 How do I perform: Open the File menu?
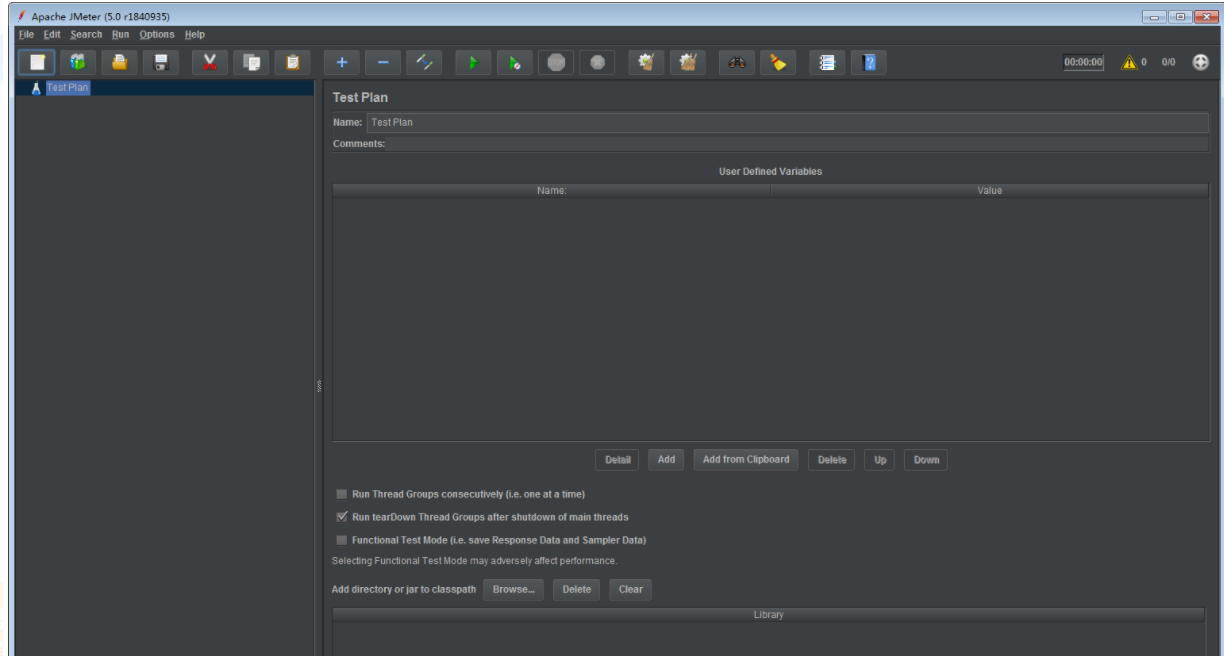[x=27, y=35]
